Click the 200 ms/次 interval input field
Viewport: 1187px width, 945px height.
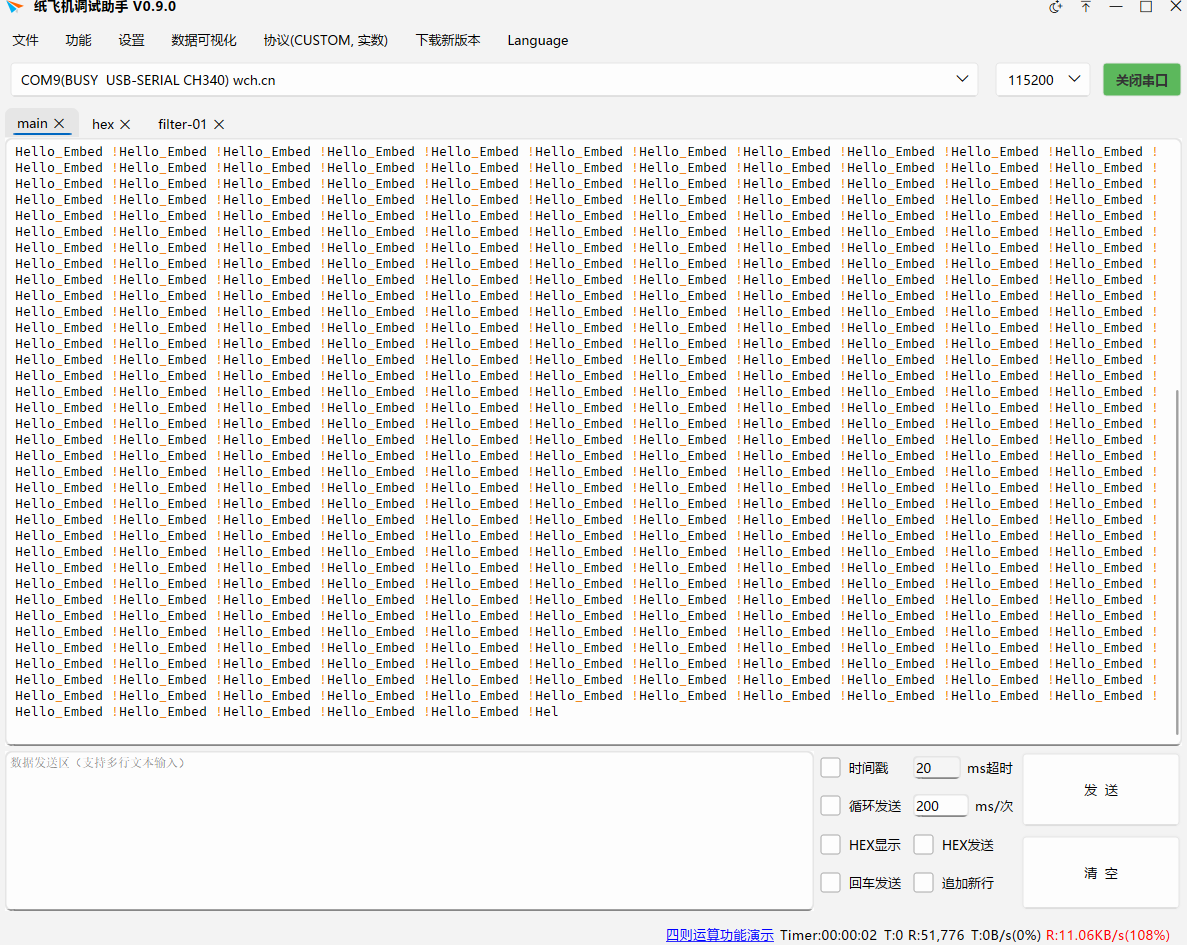(x=940, y=806)
